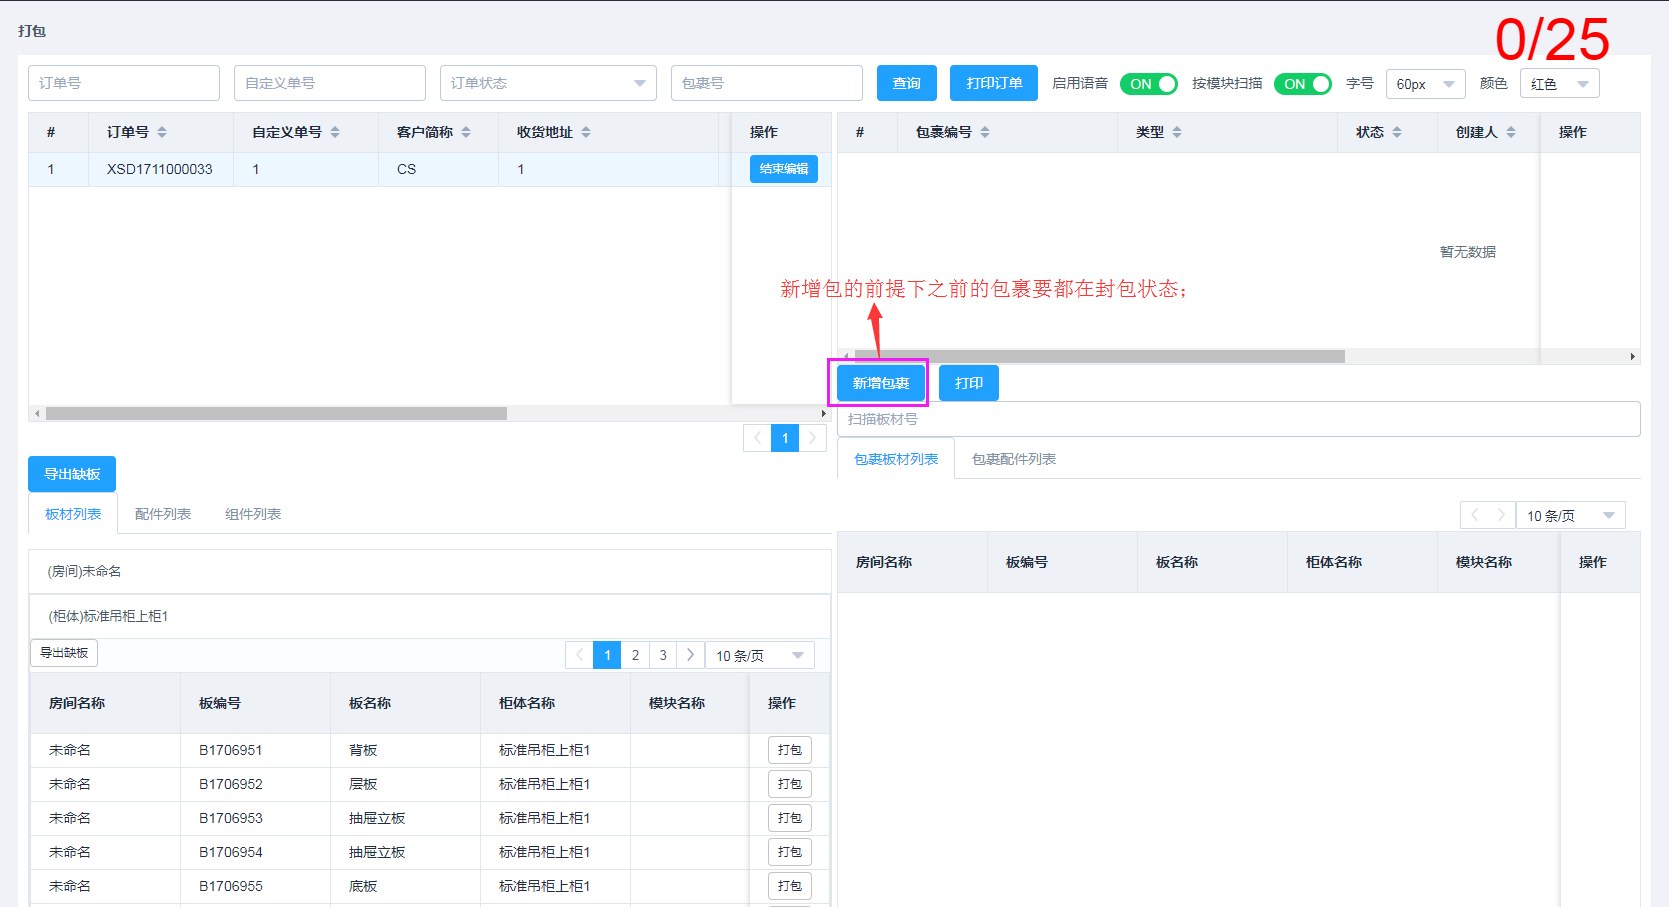This screenshot has height=907, width=1669.
Task: Go to next page arrow in 板材 pagination
Action: (x=690, y=655)
